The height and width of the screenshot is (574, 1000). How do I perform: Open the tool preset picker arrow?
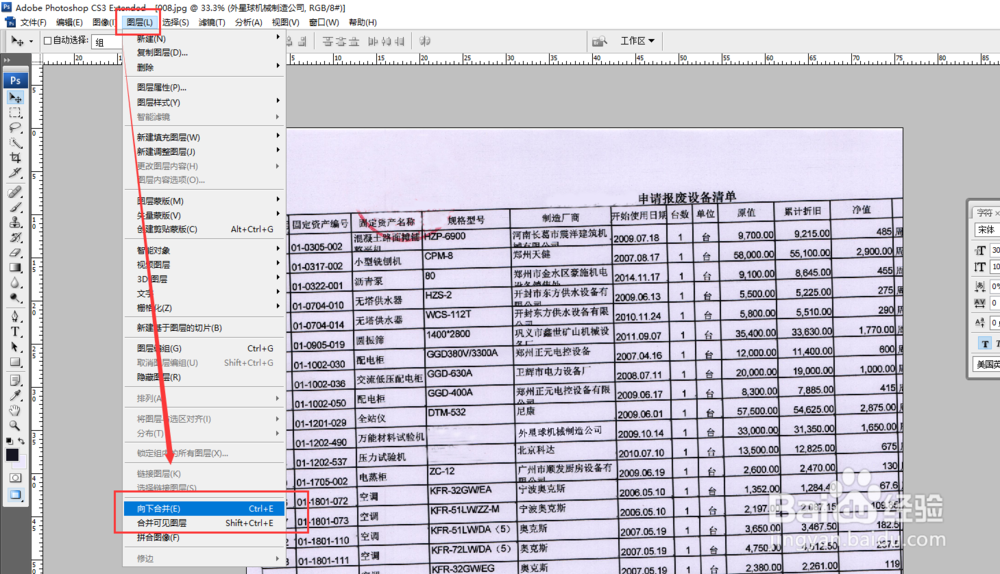coord(31,41)
